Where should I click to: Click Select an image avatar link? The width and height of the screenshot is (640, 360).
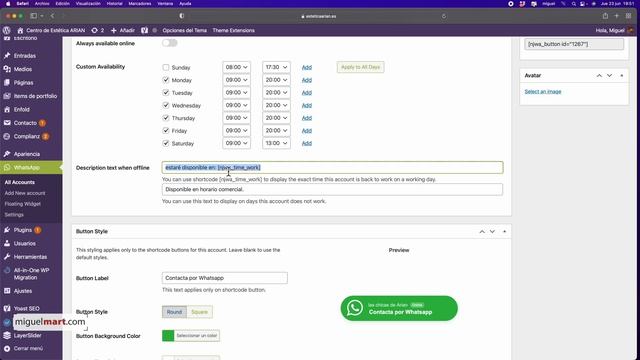543,91
